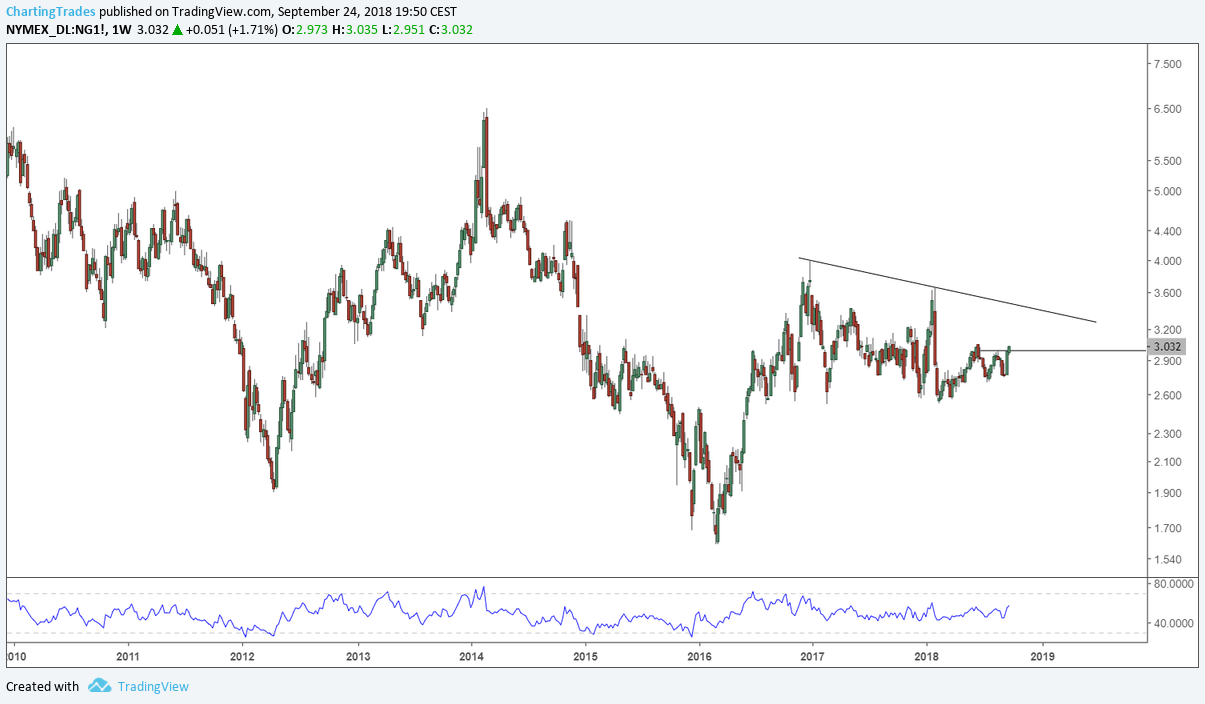Click the 2019 label on time axis
Image resolution: width=1205 pixels, height=704 pixels.
click(x=1042, y=657)
